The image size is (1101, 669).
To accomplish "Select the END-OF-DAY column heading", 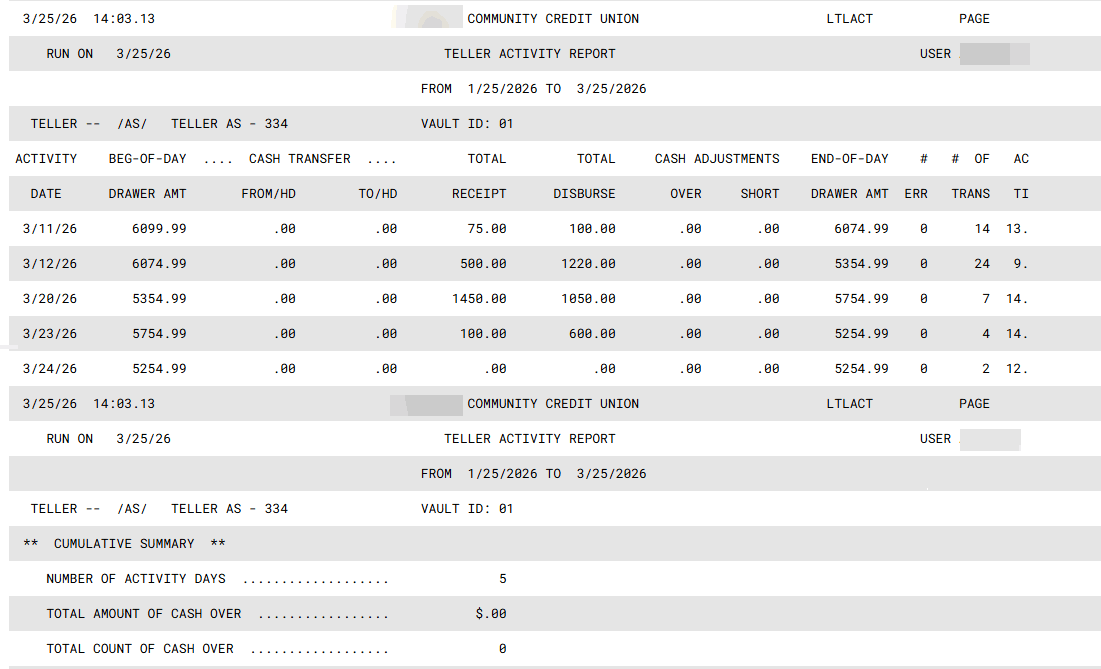I will click(x=850, y=159).
